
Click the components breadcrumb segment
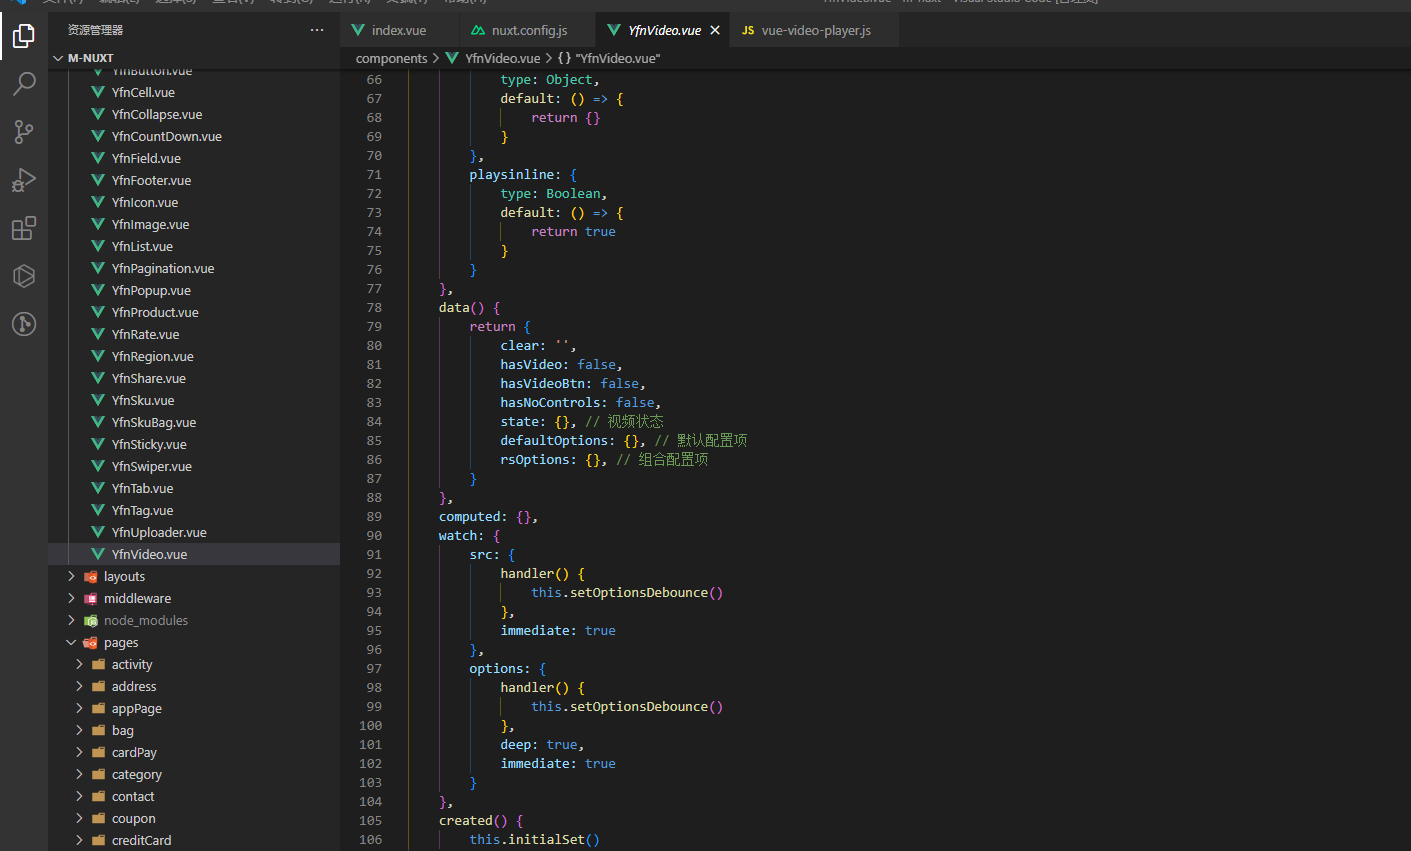coord(391,58)
